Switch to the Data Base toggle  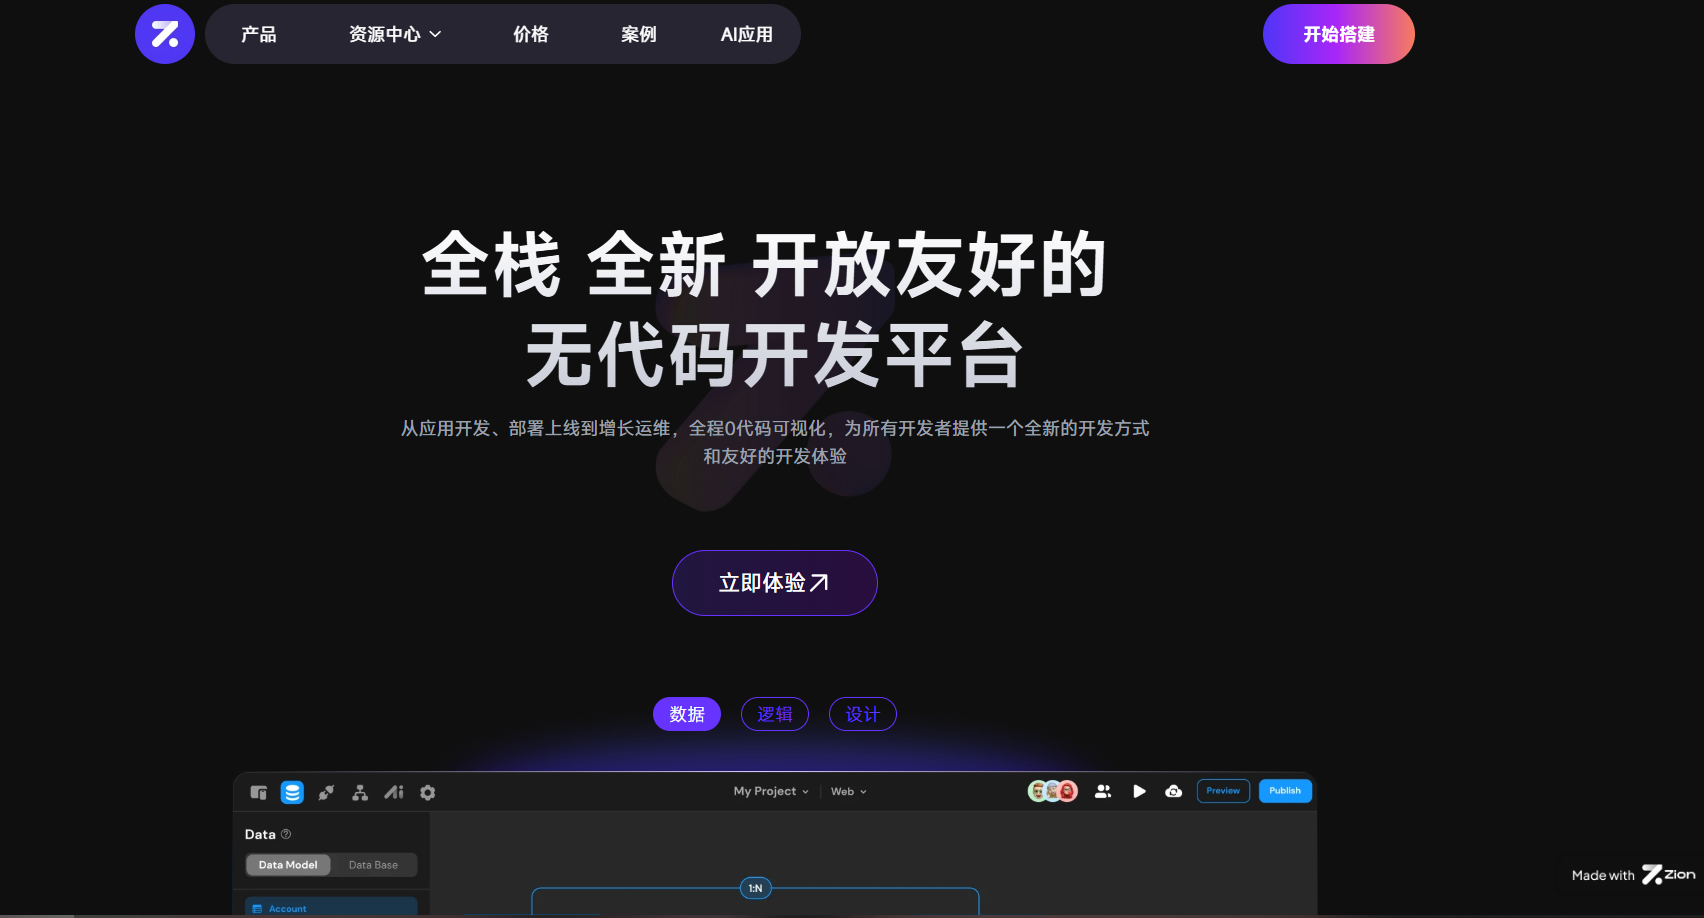click(373, 864)
